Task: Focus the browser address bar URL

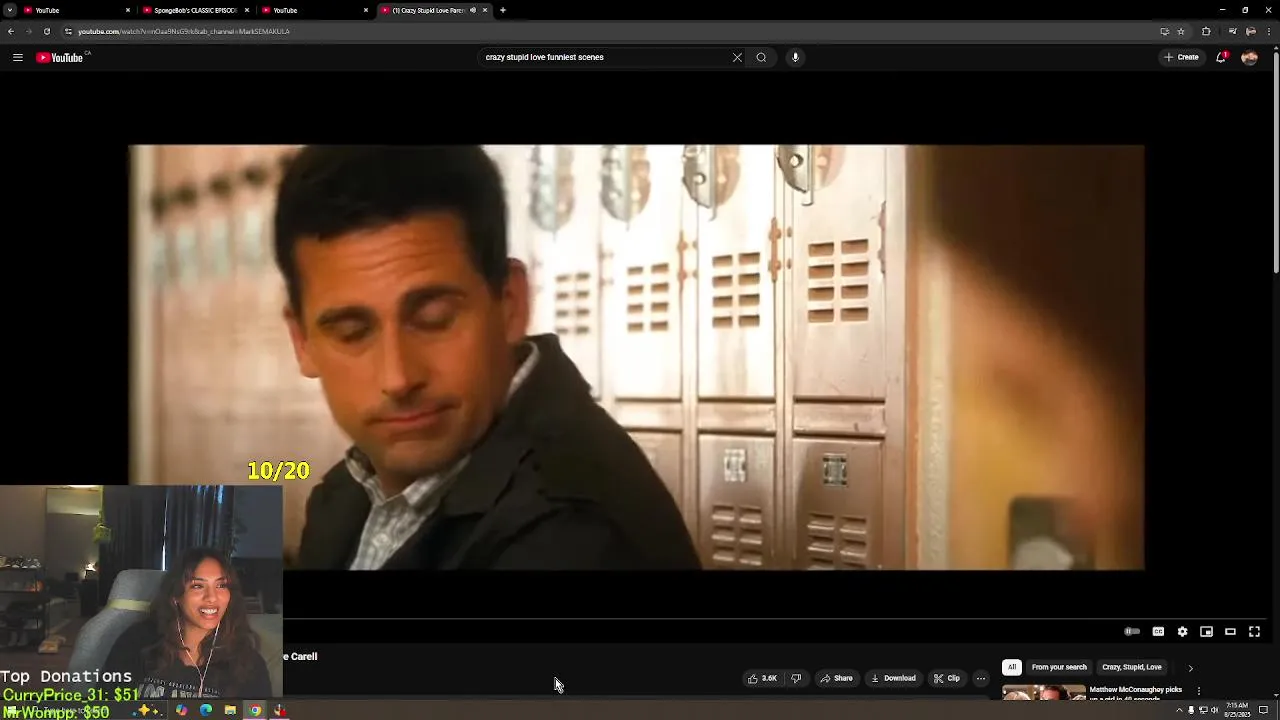Action: point(184,31)
